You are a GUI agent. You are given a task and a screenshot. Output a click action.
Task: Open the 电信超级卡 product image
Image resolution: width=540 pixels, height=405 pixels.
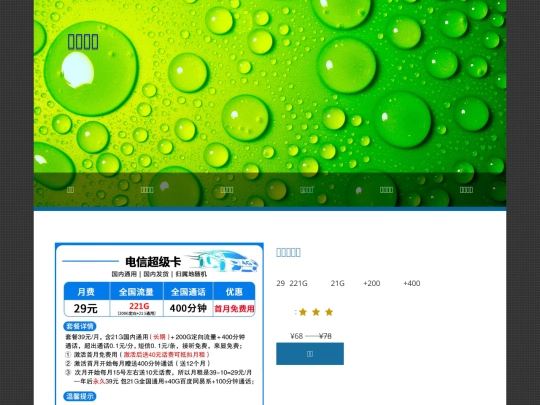(x=159, y=324)
